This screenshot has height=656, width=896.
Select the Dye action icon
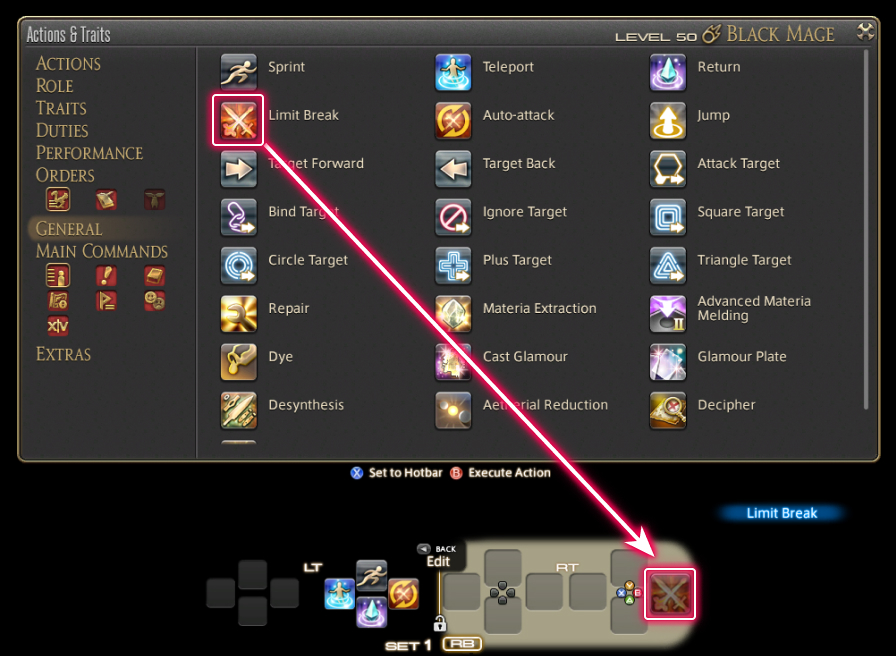239,362
